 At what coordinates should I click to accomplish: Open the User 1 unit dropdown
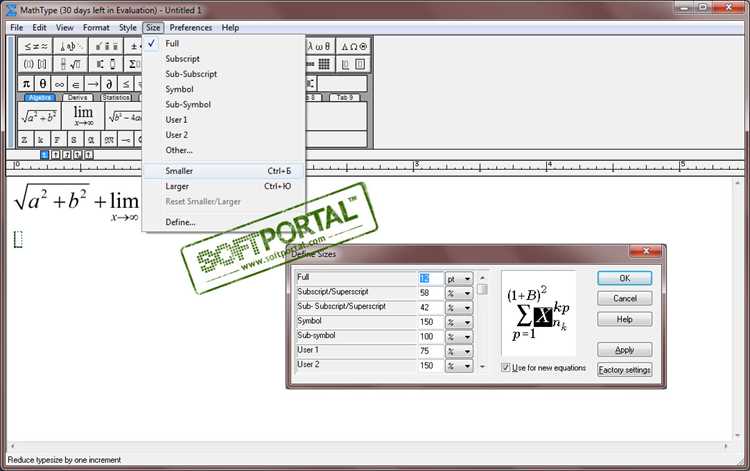459,351
